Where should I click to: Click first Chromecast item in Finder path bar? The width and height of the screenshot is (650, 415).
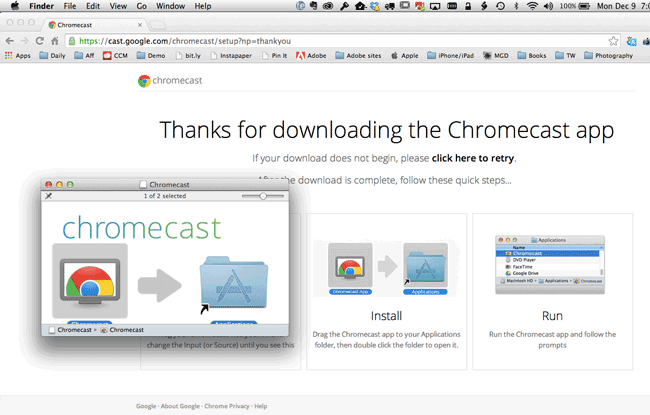[x=70, y=330]
